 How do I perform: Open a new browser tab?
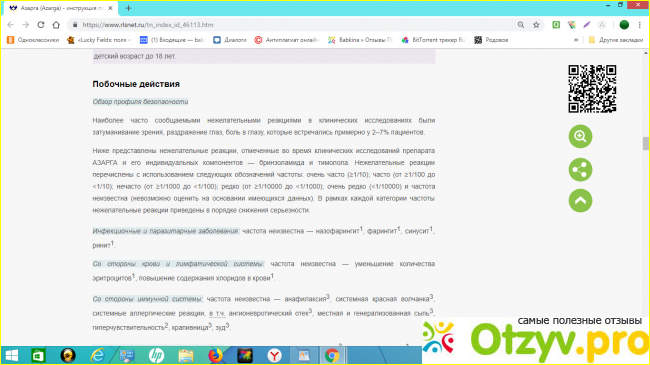pos(128,8)
